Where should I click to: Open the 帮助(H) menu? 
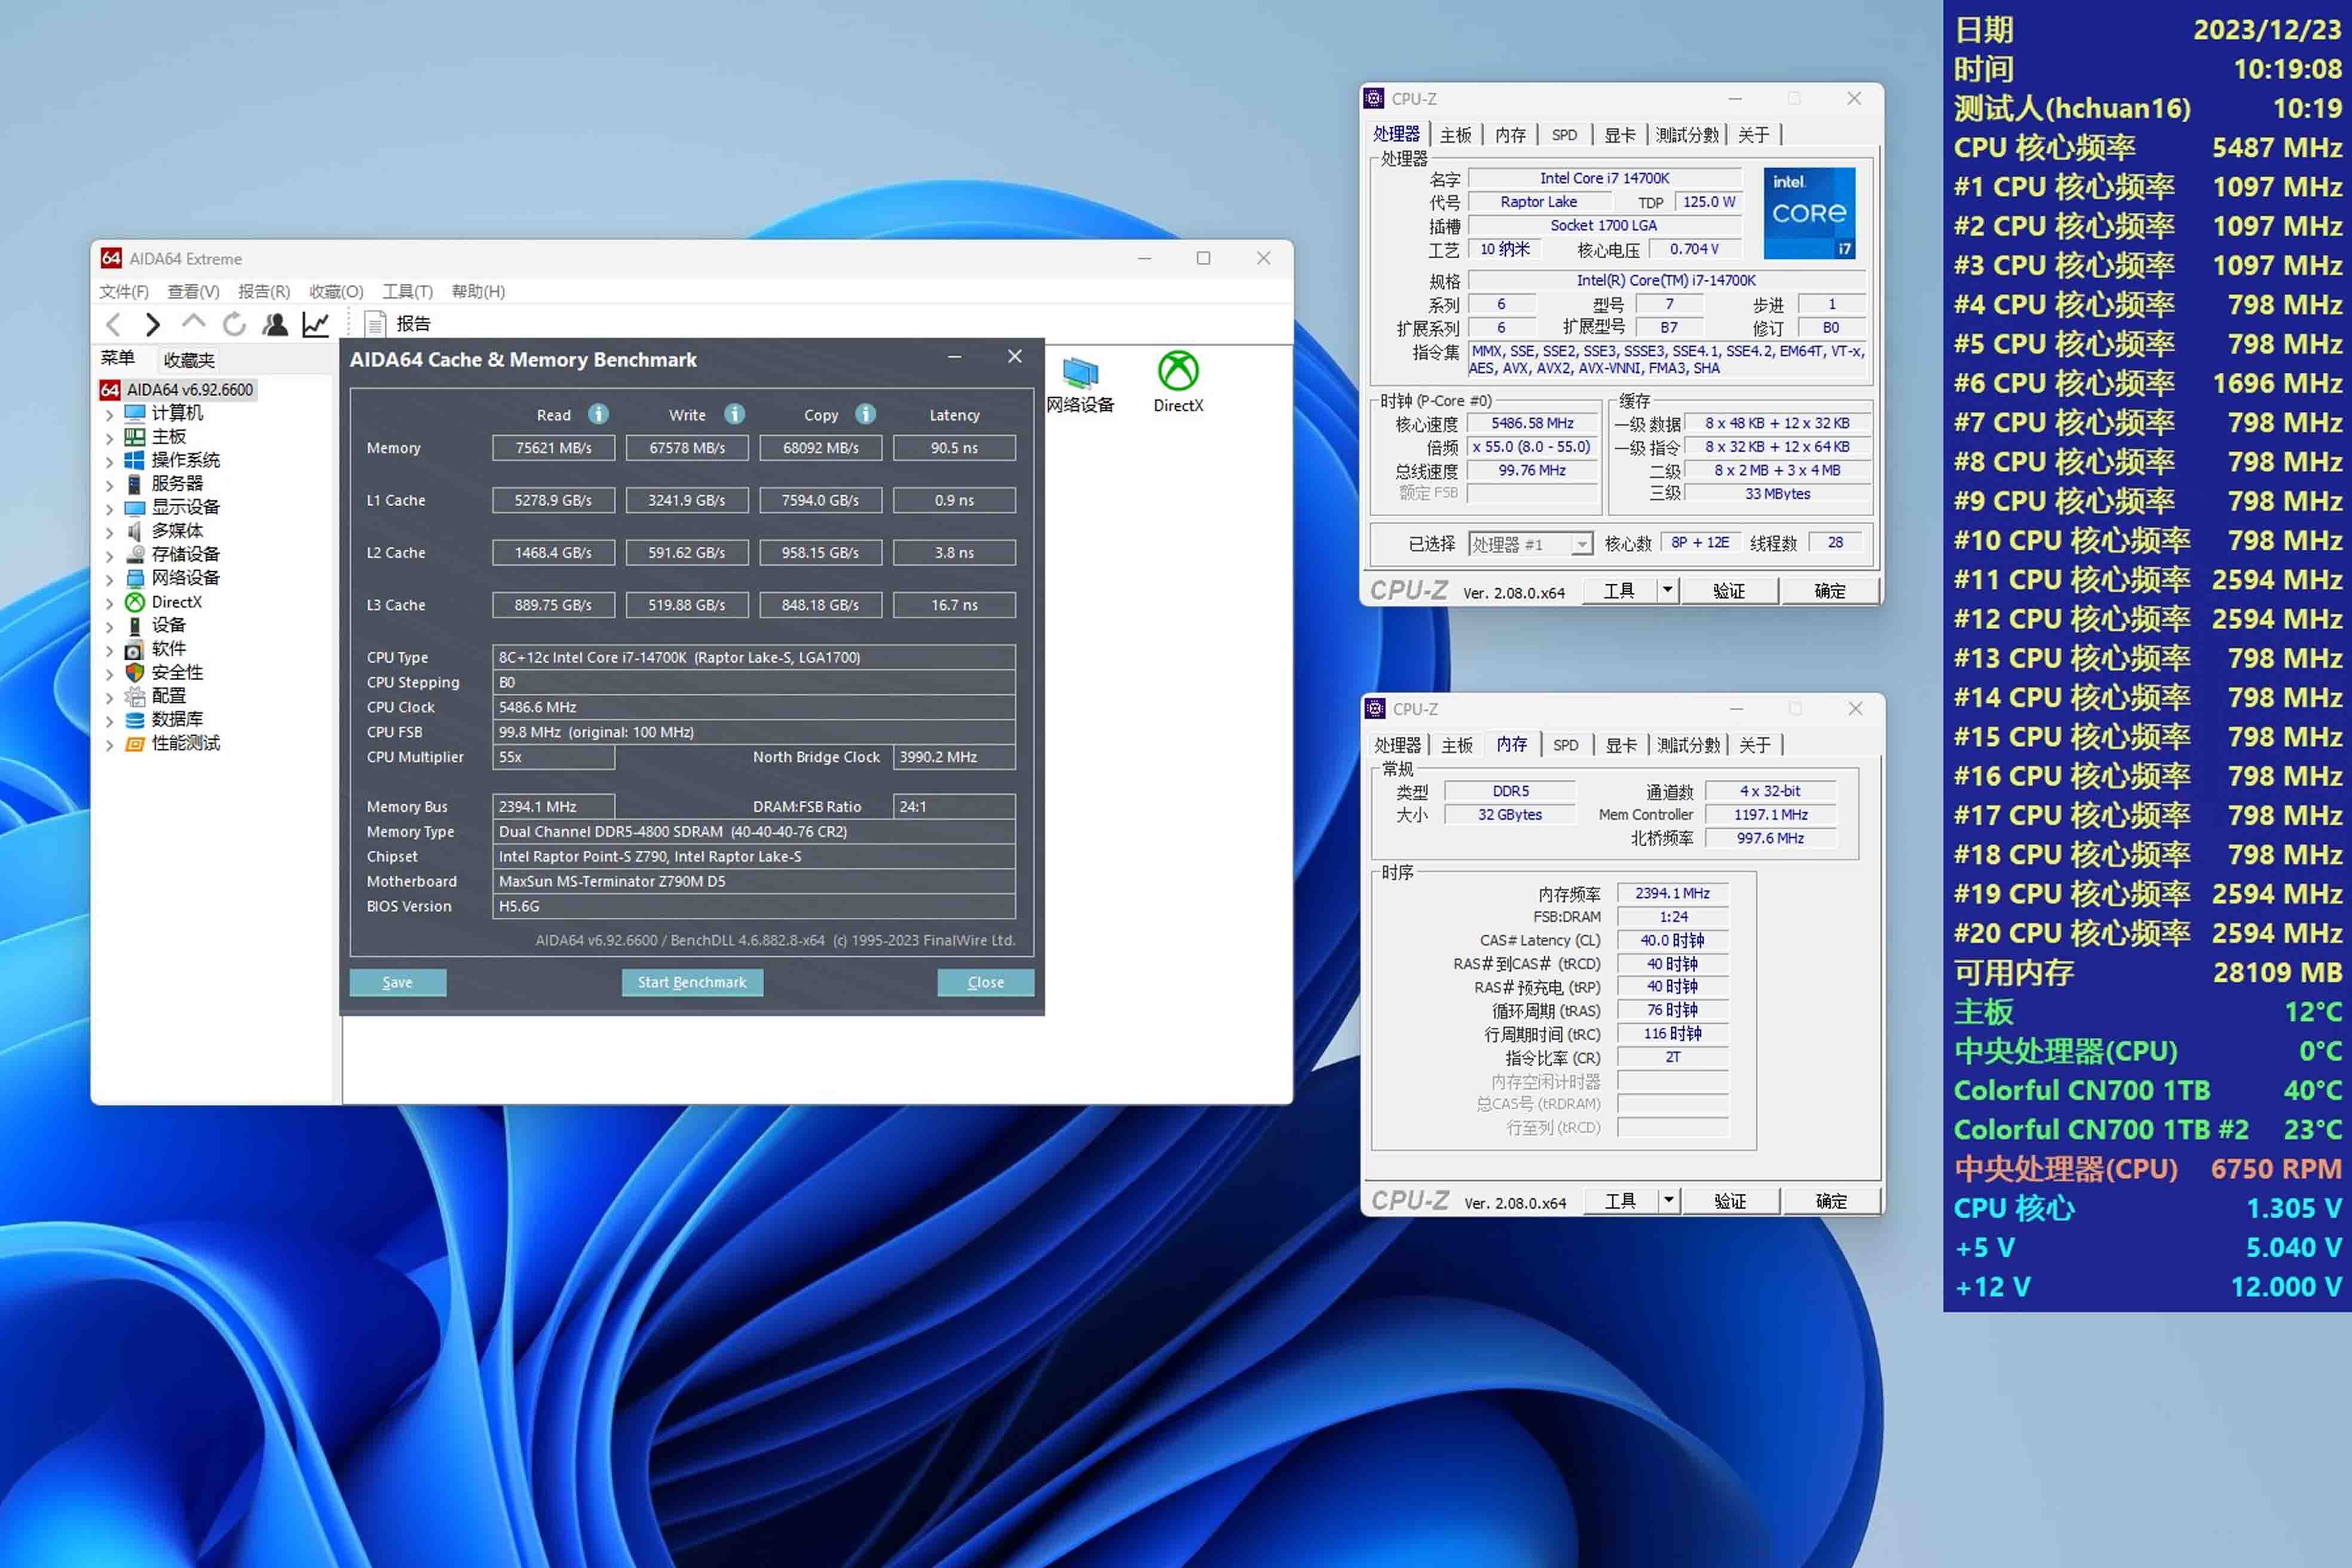(x=478, y=292)
